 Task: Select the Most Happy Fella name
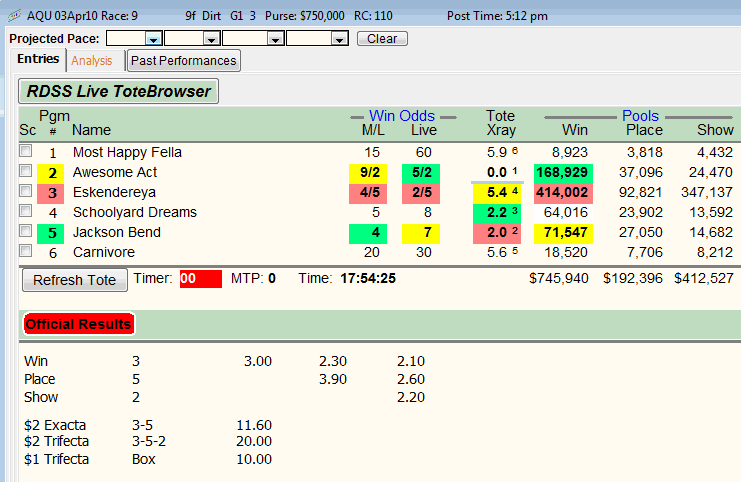127,152
